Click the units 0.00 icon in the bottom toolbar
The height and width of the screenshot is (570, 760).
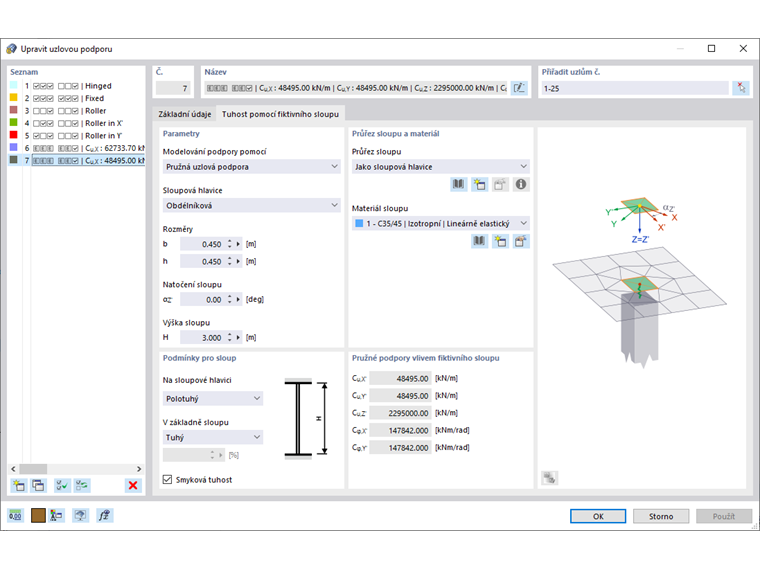tap(16, 516)
